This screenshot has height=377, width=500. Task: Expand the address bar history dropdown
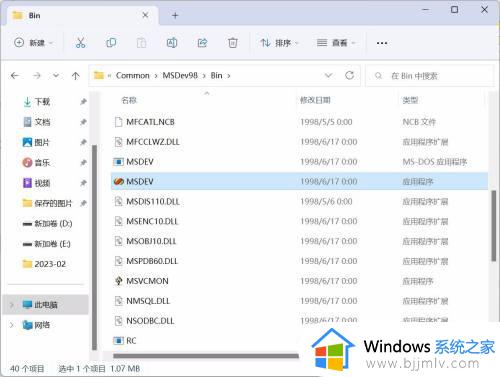click(329, 76)
